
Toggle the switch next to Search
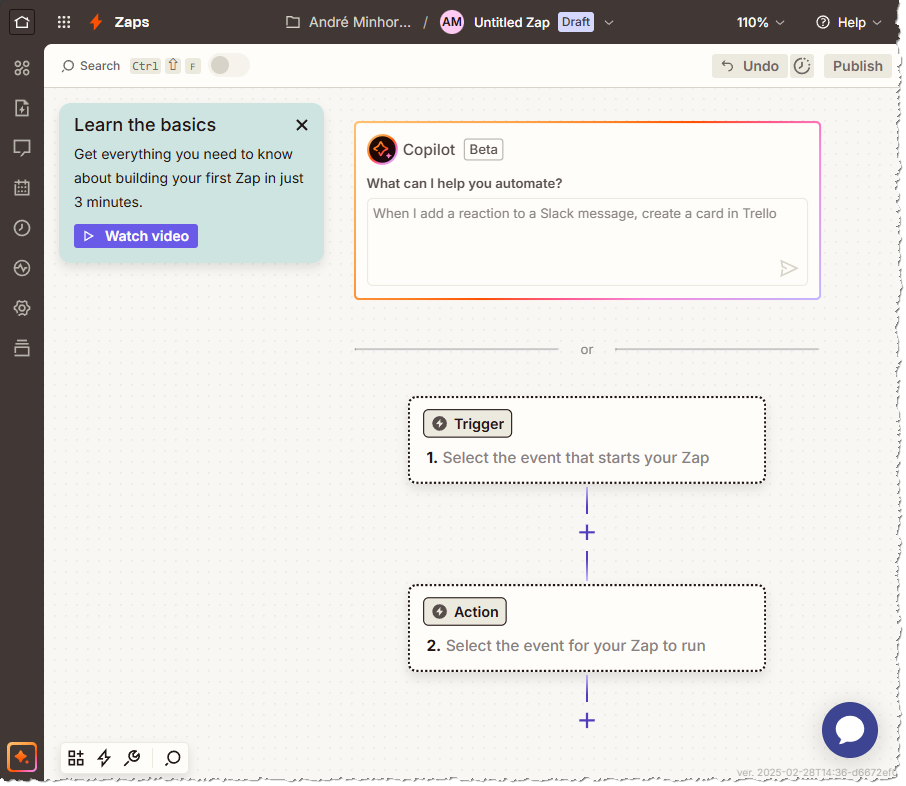pos(229,66)
